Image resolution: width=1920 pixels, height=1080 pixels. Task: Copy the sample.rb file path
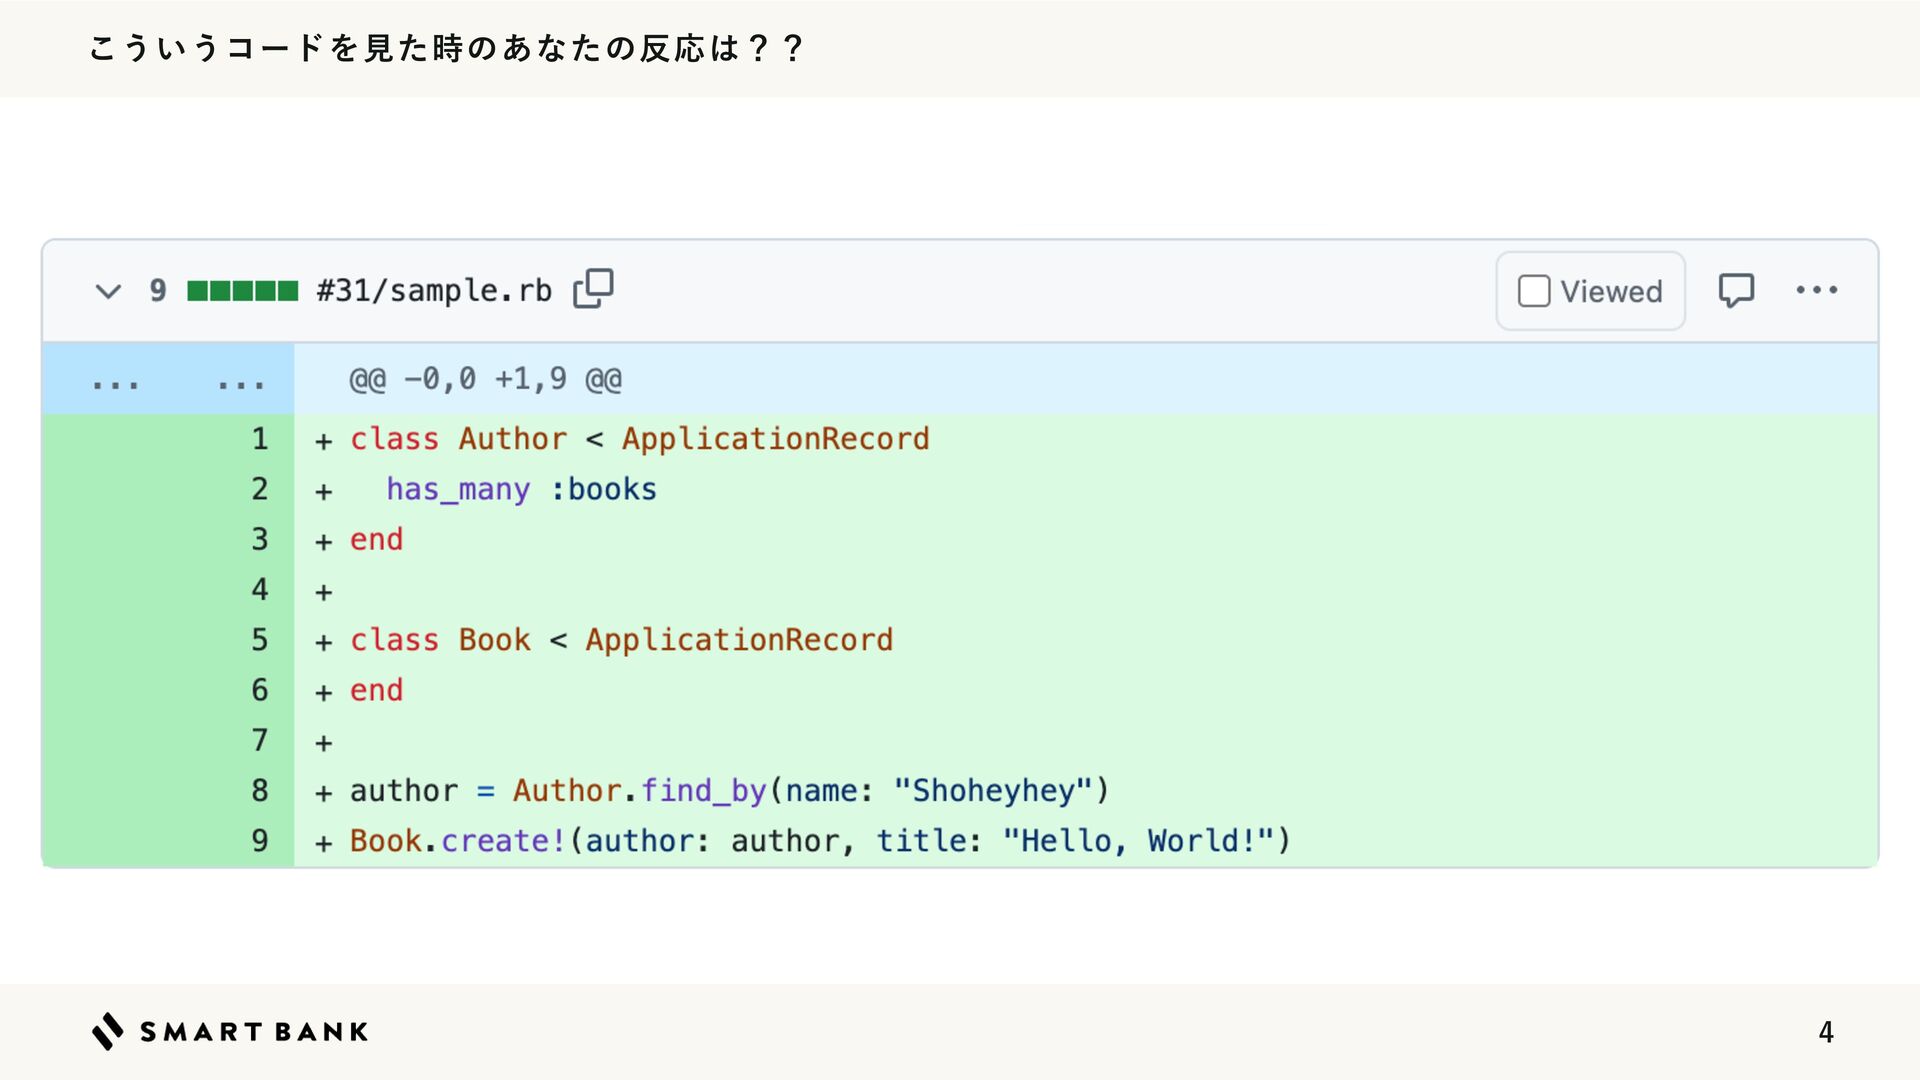[x=593, y=289]
